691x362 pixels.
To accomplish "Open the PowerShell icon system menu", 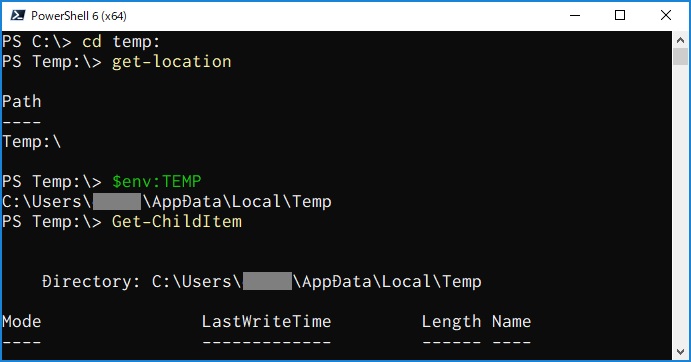I will point(18,15).
